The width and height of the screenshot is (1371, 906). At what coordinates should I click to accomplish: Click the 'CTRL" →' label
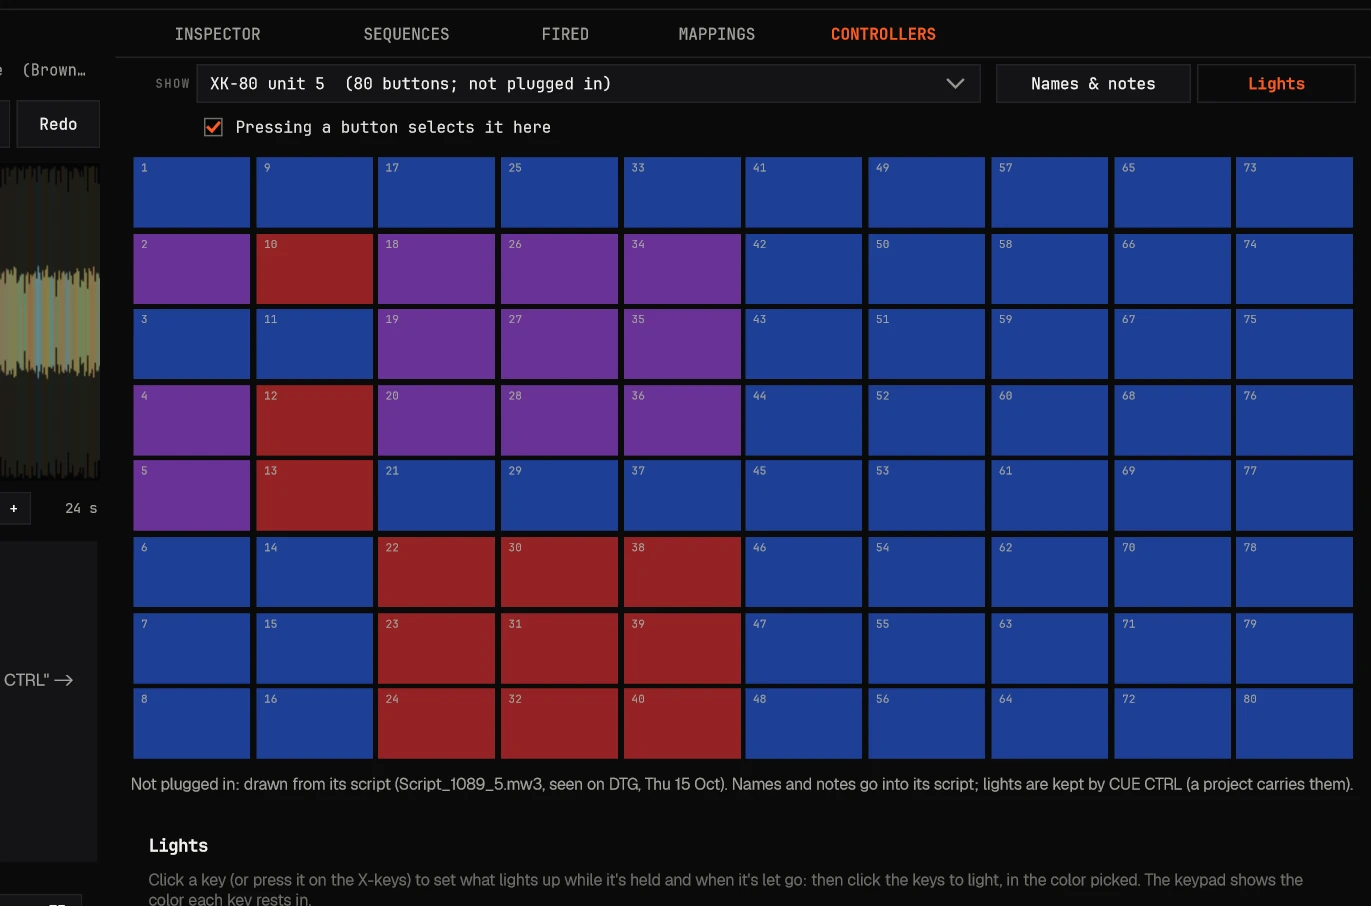tap(38, 680)
